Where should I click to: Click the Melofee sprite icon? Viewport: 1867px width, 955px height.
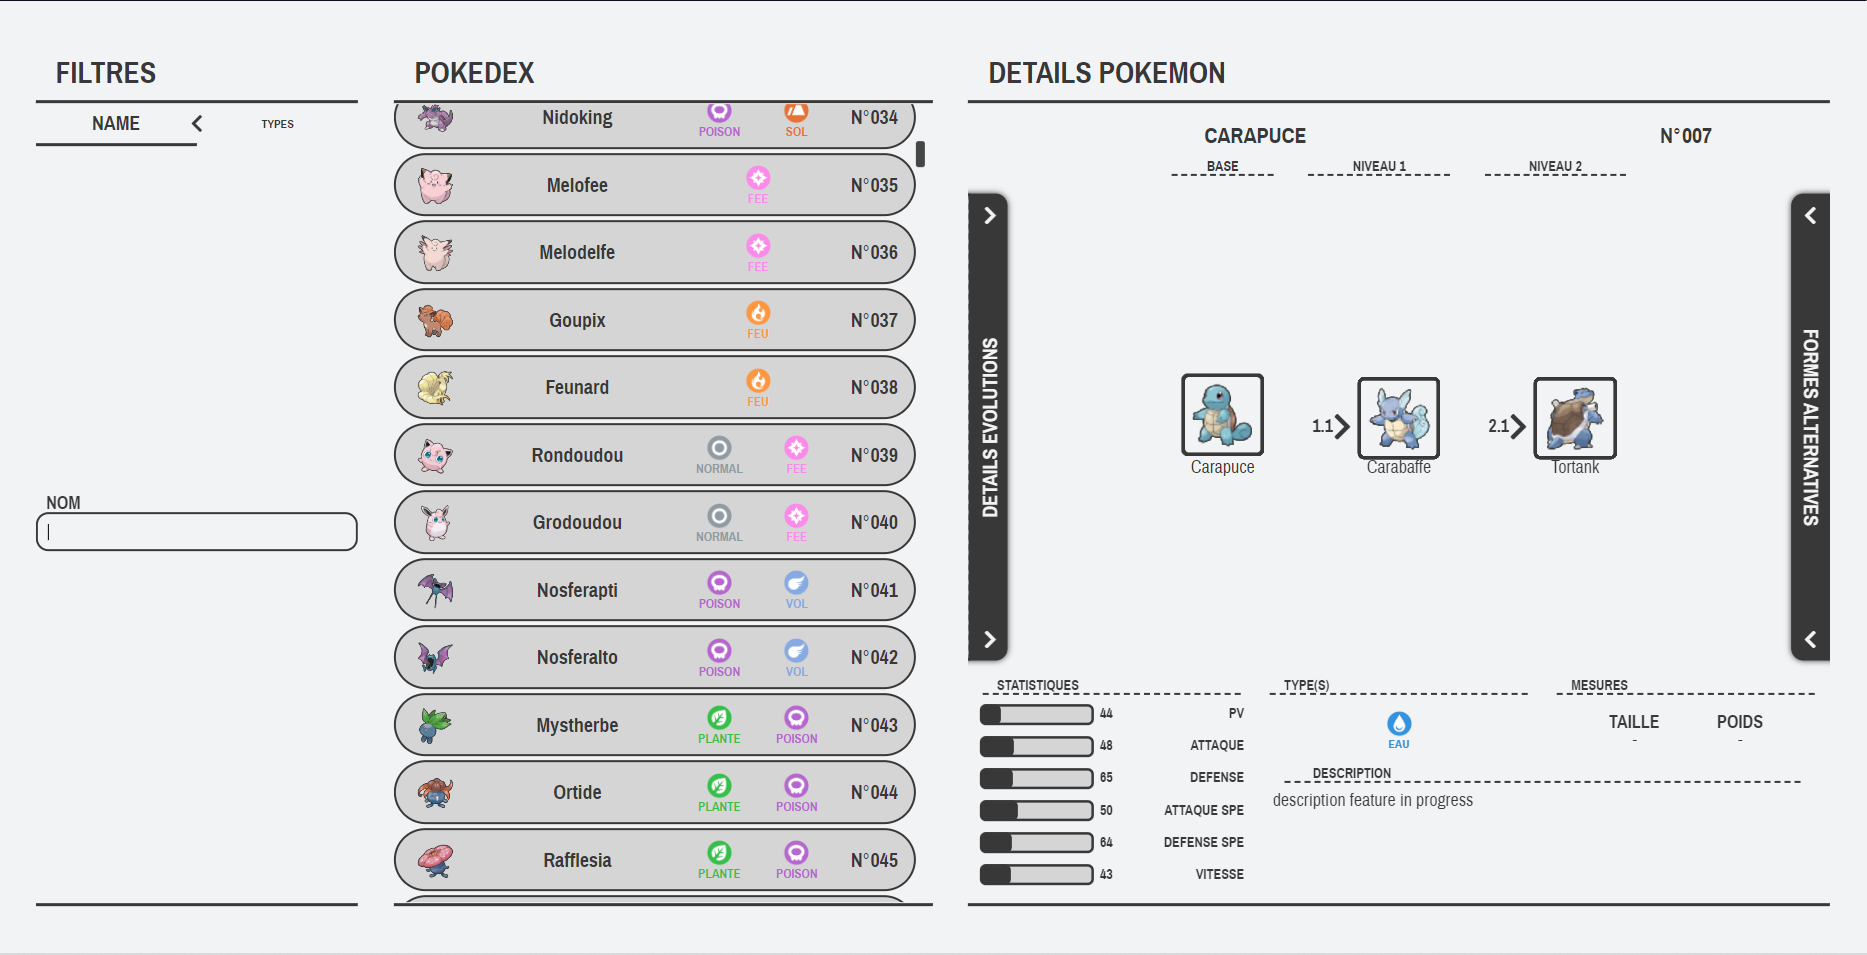click(435, 185)
